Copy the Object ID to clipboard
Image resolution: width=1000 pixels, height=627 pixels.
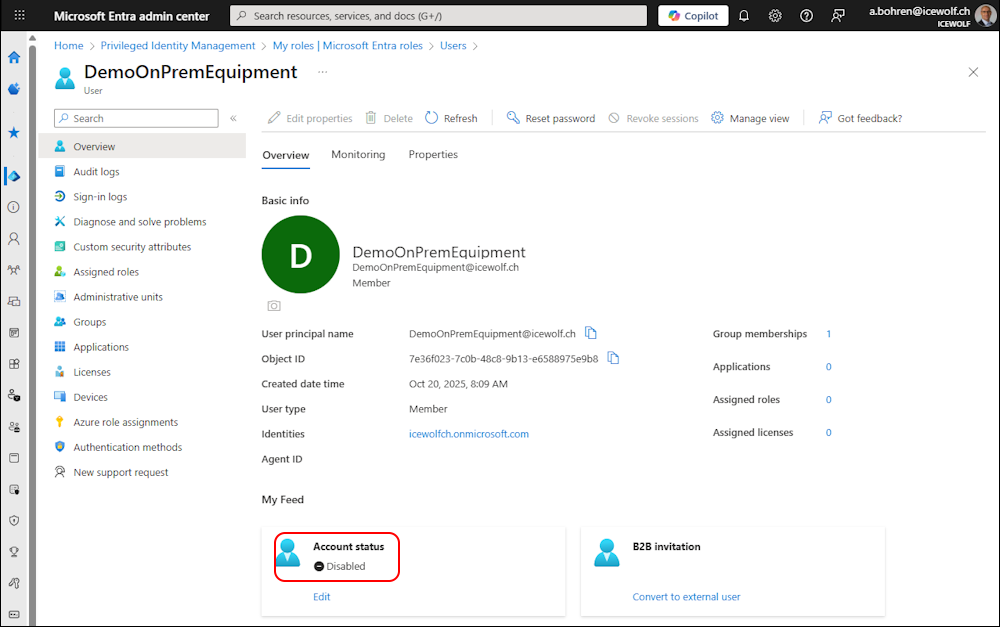(613, 358)
